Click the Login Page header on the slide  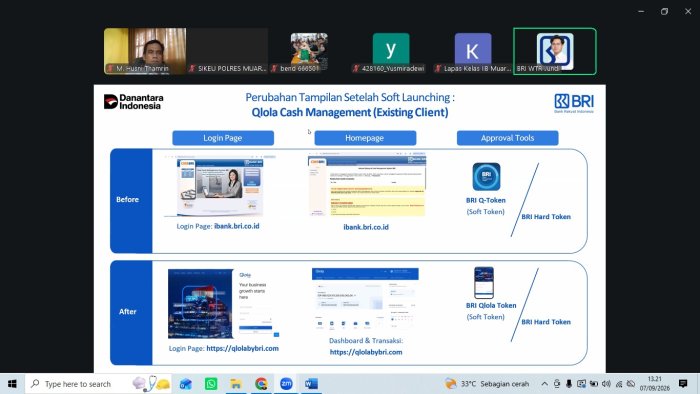(x=223, y=138)
